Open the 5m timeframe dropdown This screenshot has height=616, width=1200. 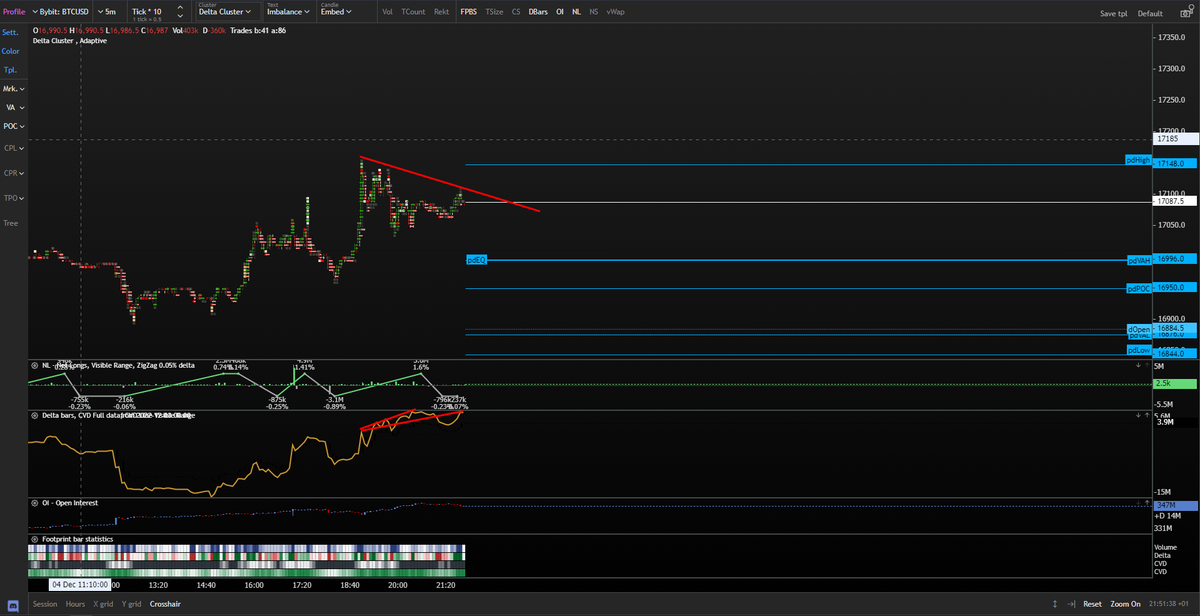[109, 12]
